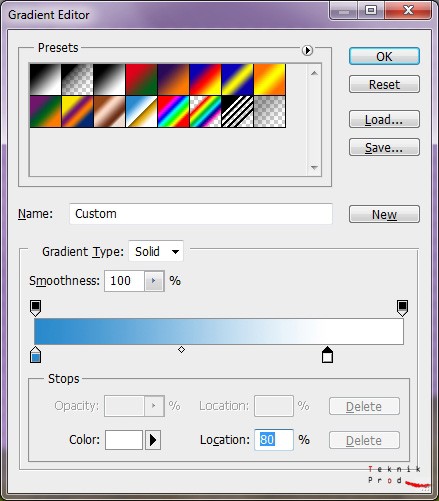Click the Name field containing Custom
Screen dimensions: 439x501
pos(201,214)
